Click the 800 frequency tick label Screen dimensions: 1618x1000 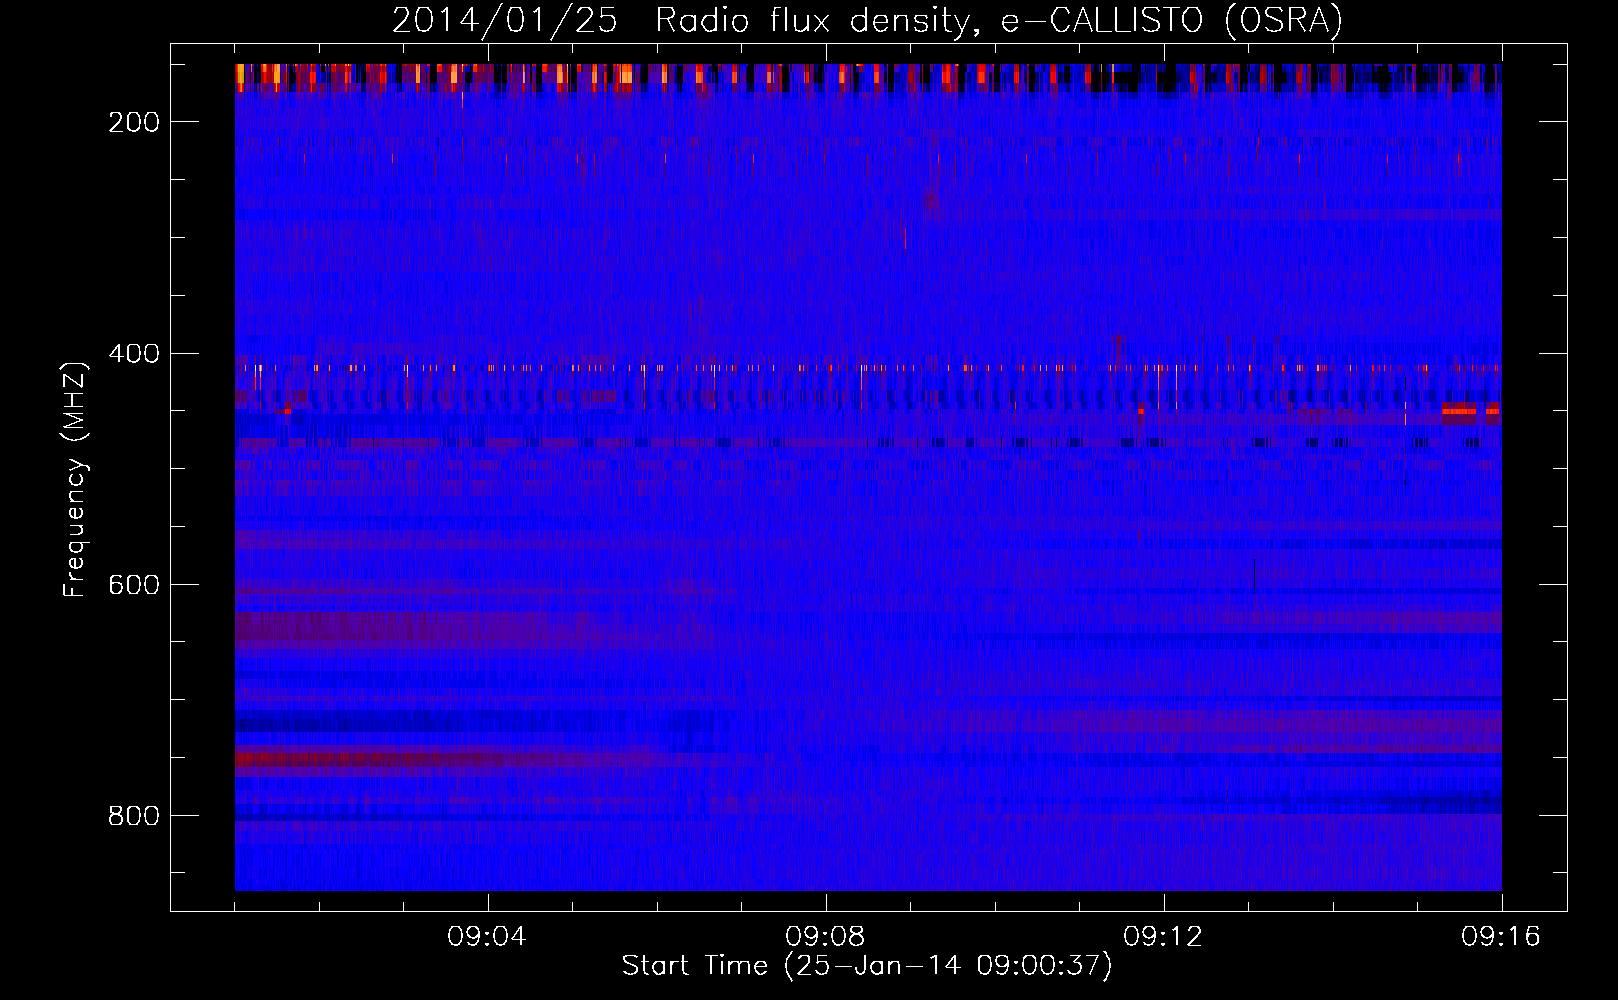(134, 816)
